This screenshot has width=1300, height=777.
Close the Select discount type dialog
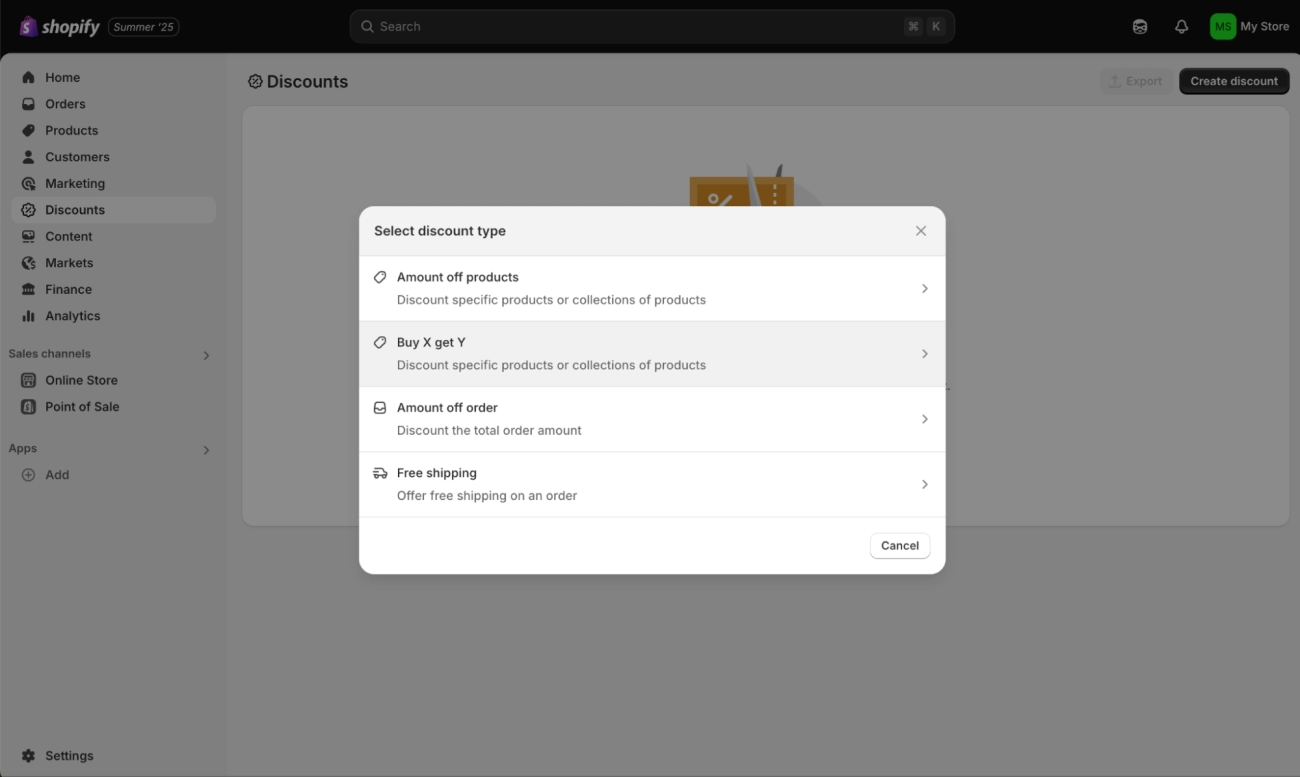point(921,231)
